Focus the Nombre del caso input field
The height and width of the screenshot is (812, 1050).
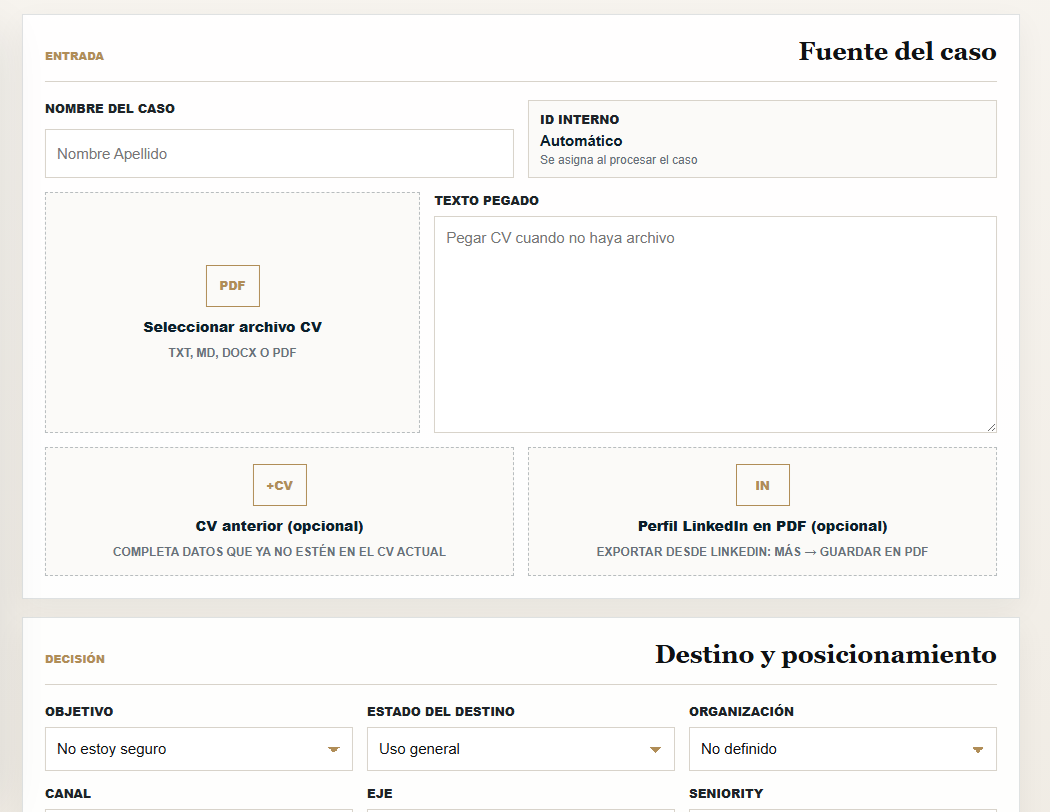279,154
